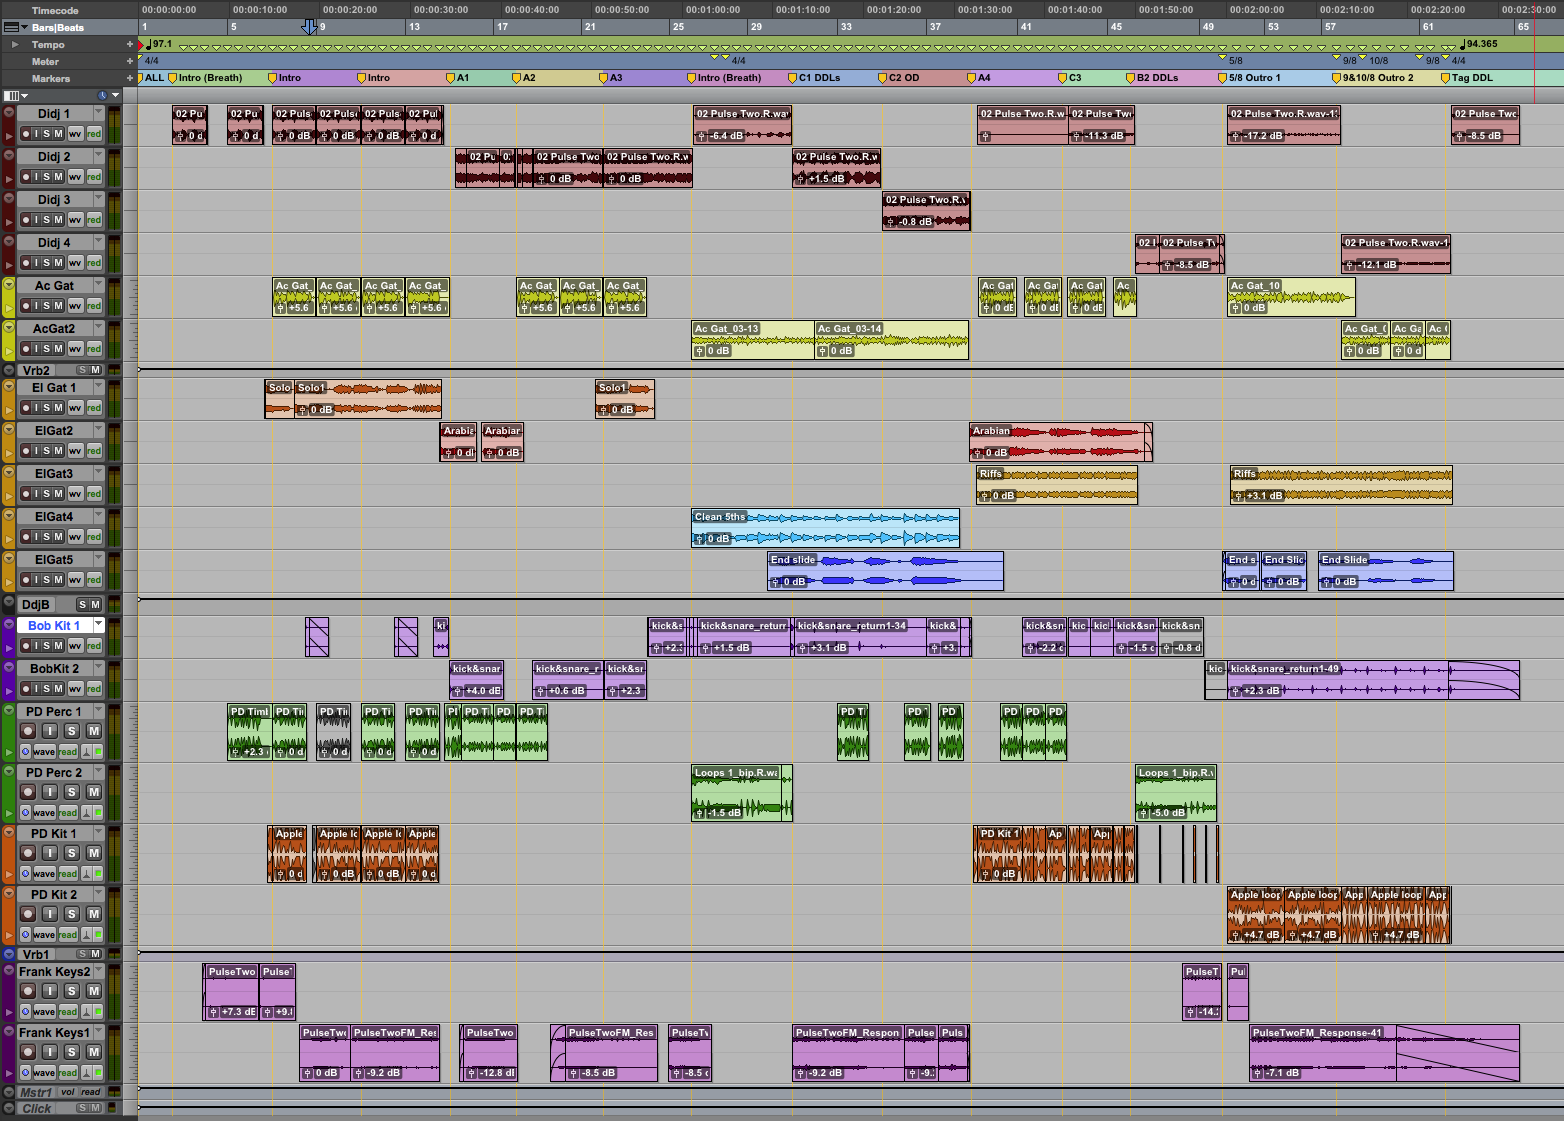1564x1121 pixels.
Task: Record-arm the Didj 1 track
Action: pyautogui.click(x=26, y=134)
